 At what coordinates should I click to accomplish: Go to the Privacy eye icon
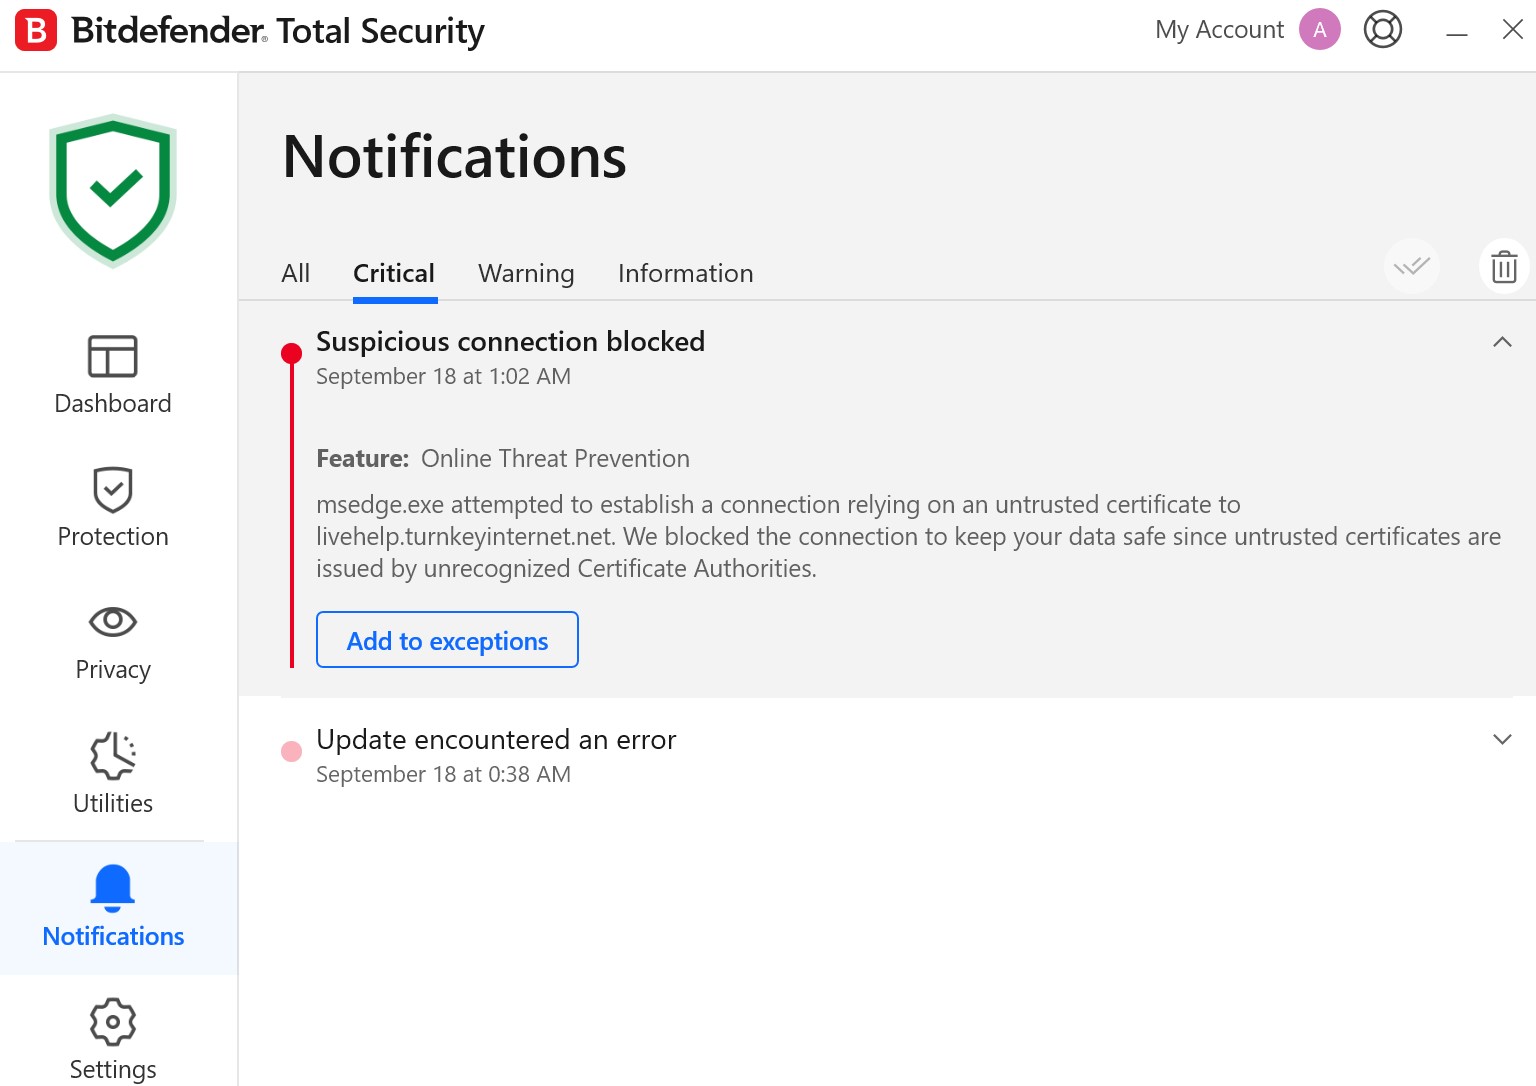click(112, 621)
